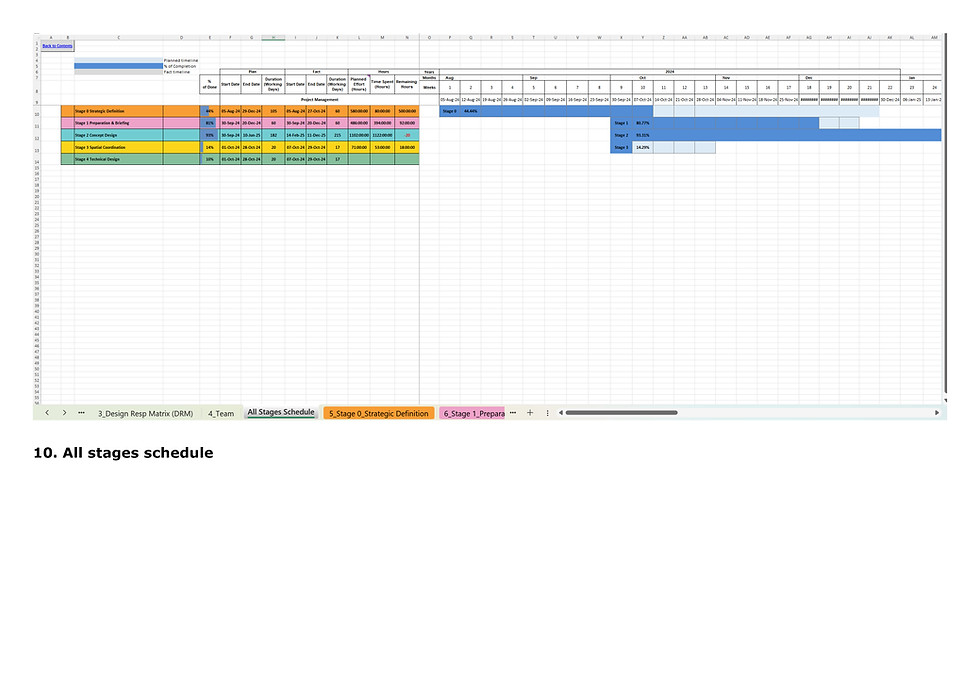
Task: Click the Weeks row label cell
Action: coord(429,87)
